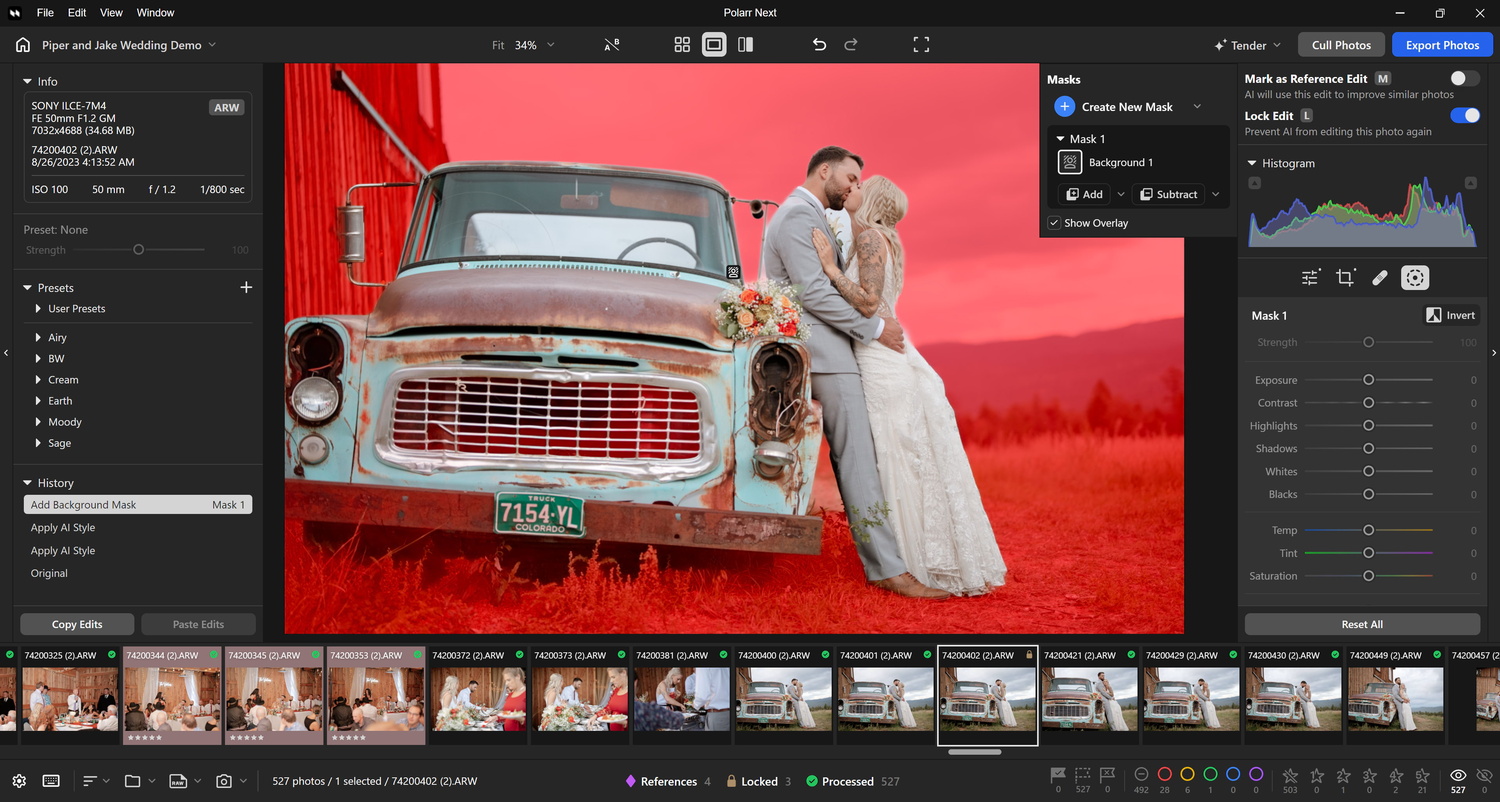Open Add mask dropdown arrow

coord(1121,194)
